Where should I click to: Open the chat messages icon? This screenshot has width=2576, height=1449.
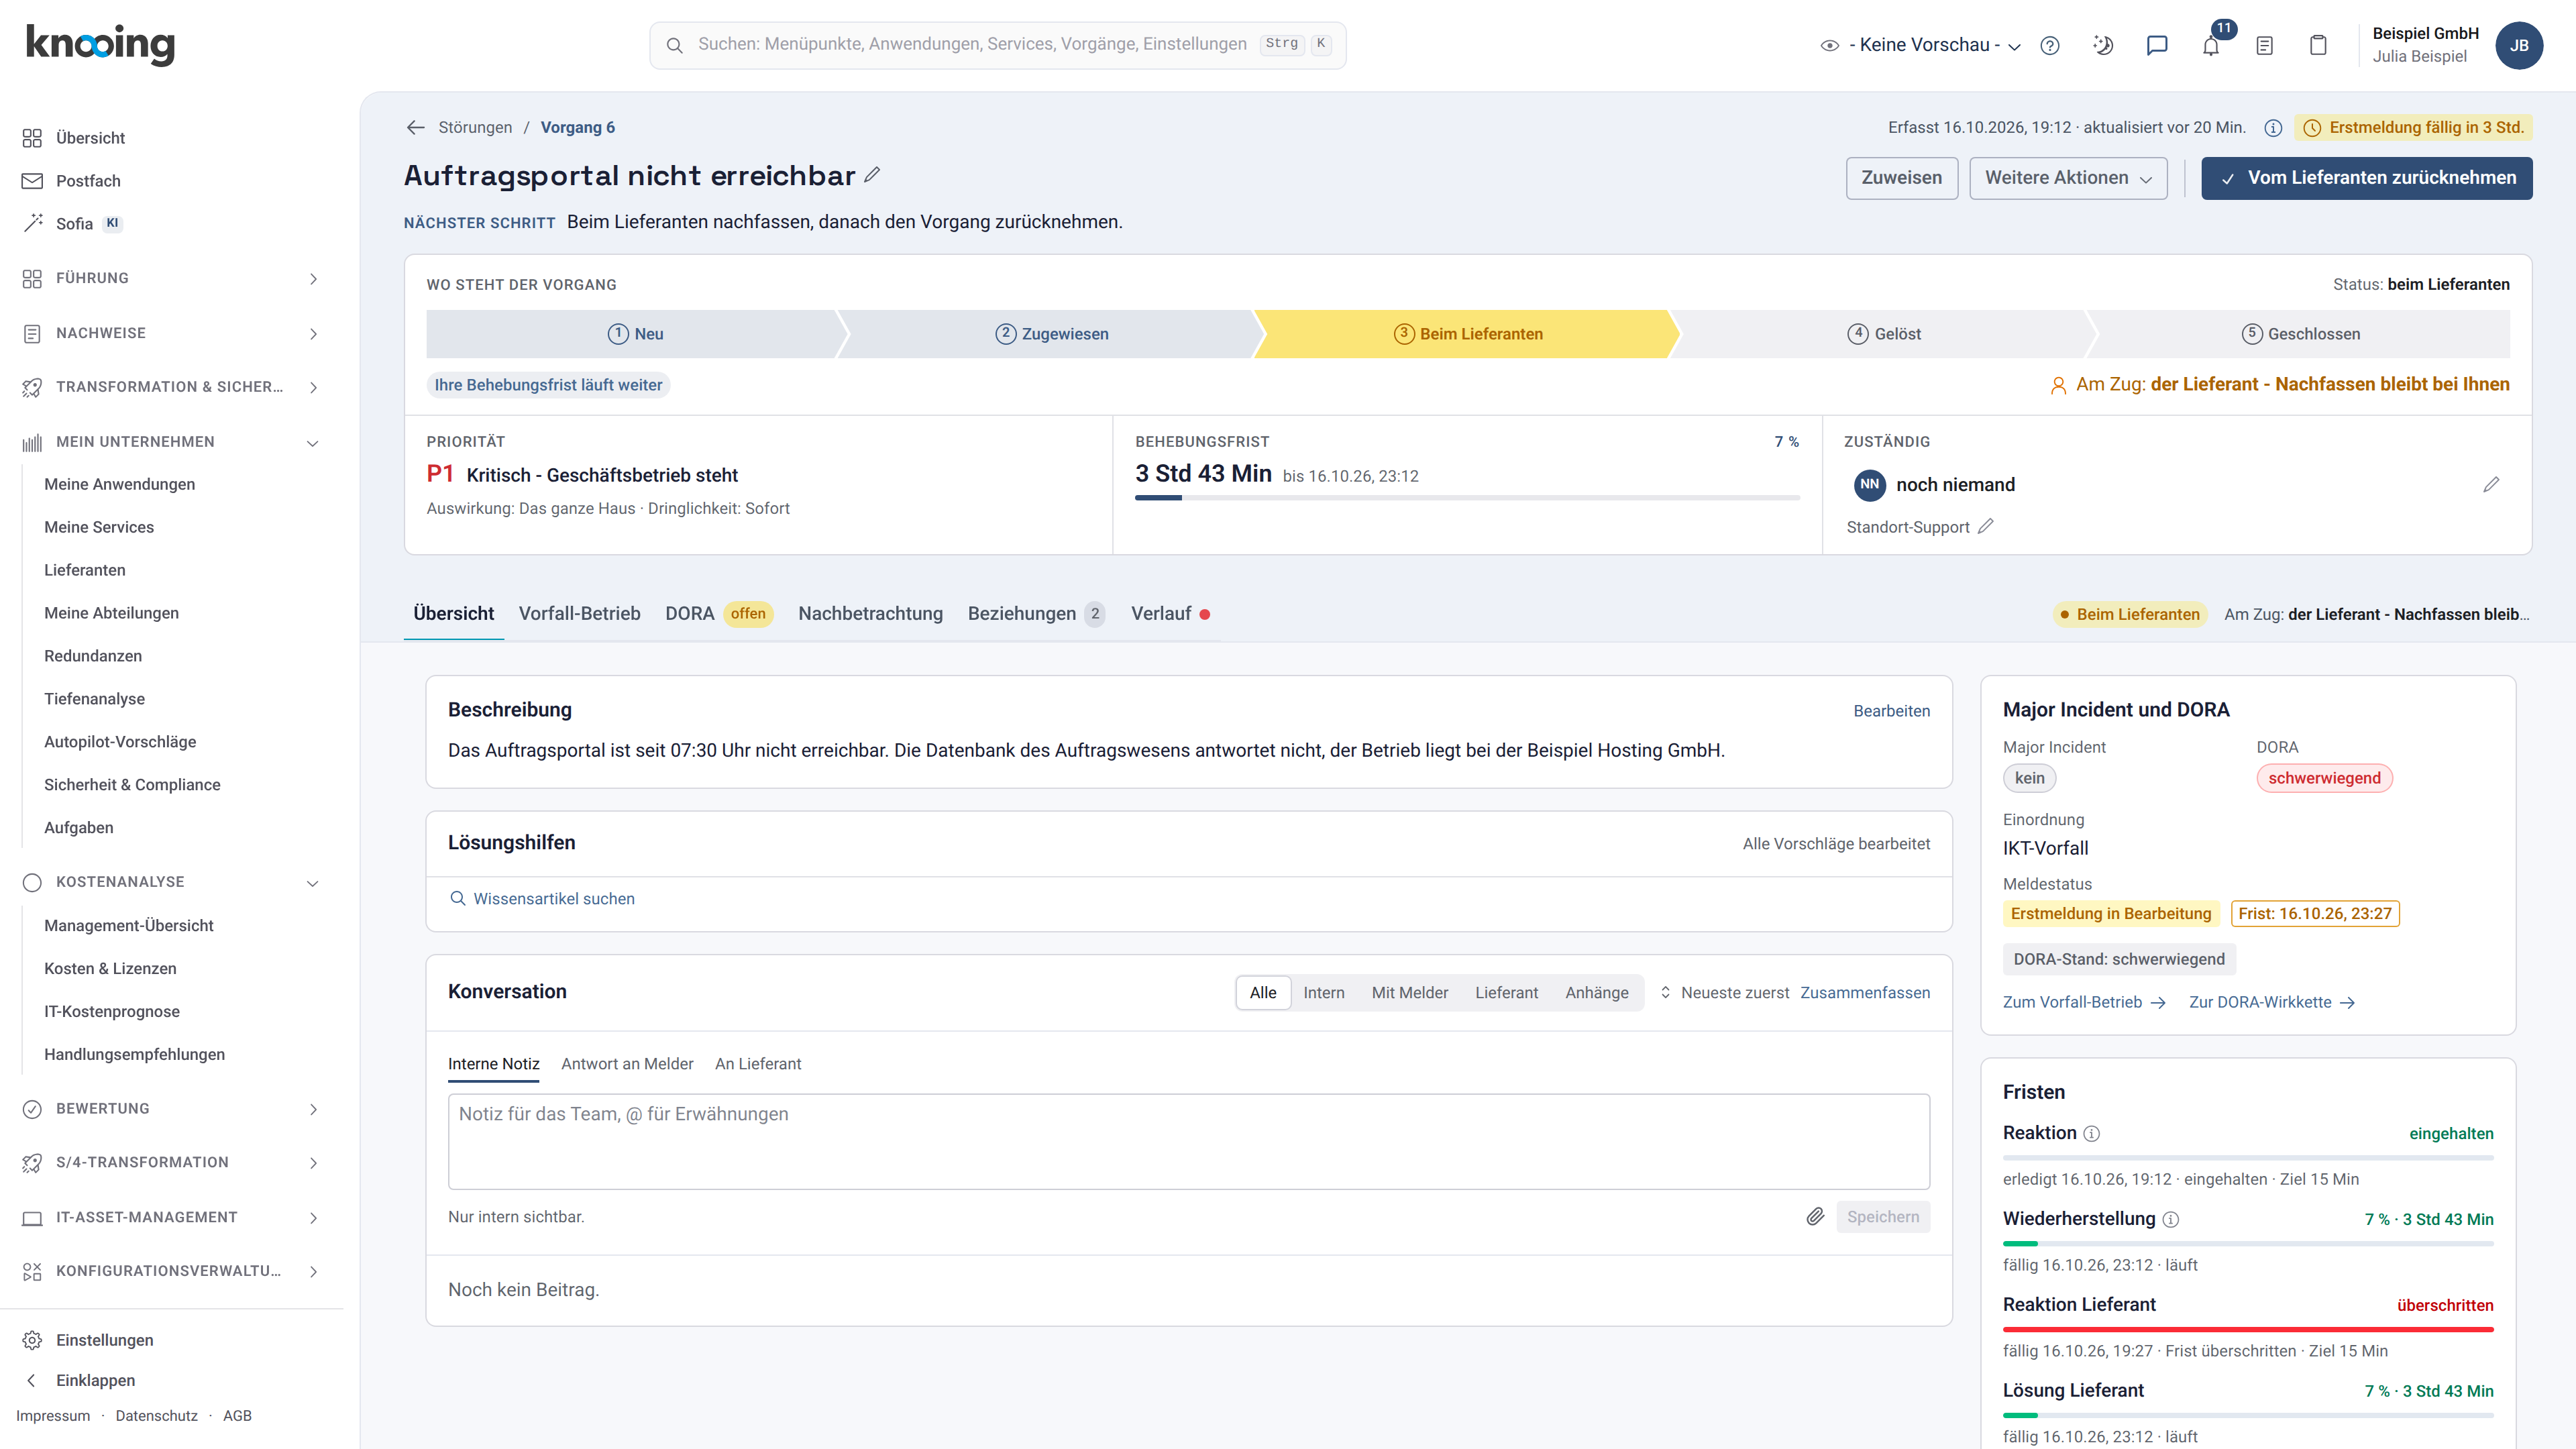pyautogui.click(x=2157, y=45)
